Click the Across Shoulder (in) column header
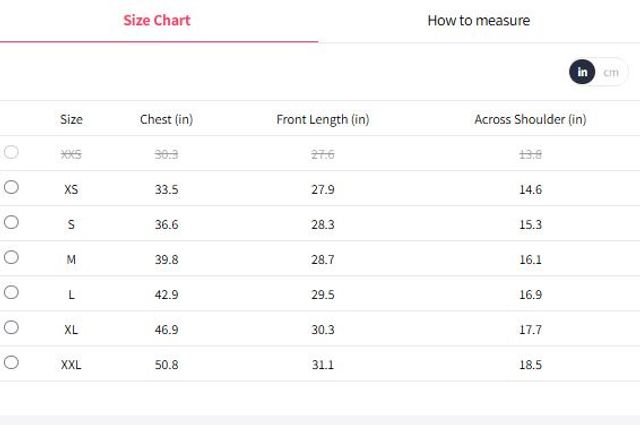Viewport: 640px width, 425px height. 530,120
